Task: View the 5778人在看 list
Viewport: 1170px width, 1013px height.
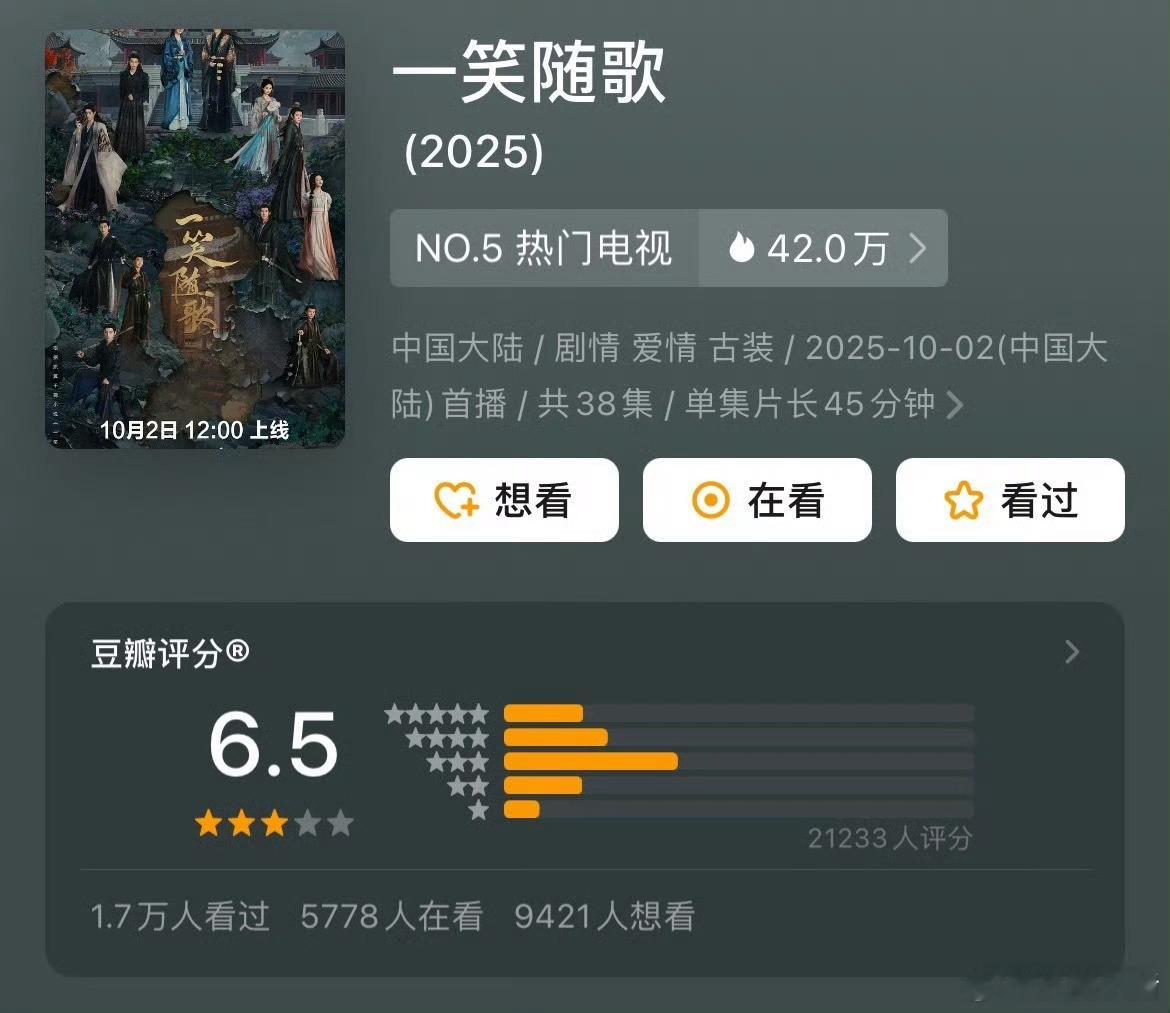Action: (392, 916)
